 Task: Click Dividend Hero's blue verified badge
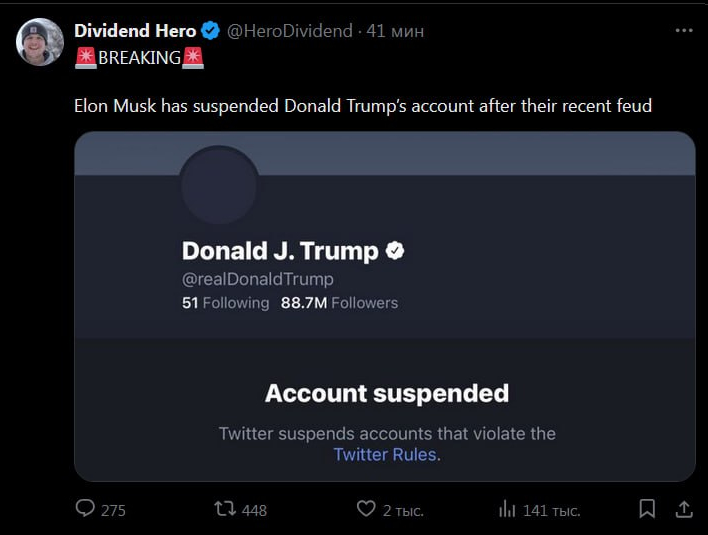coord(211,31)
